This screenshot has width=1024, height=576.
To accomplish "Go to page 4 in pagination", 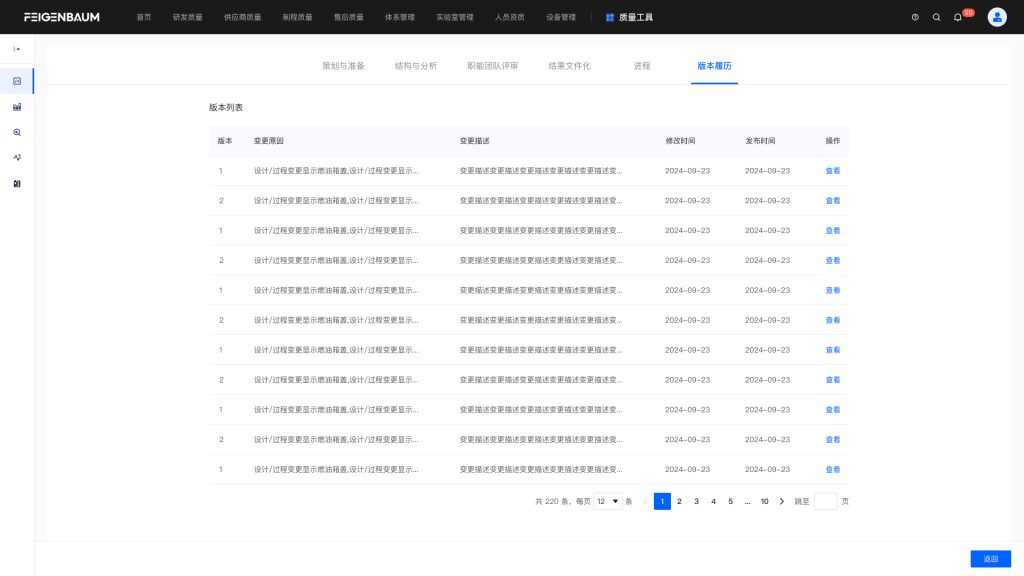I will (x=713, y=502).
